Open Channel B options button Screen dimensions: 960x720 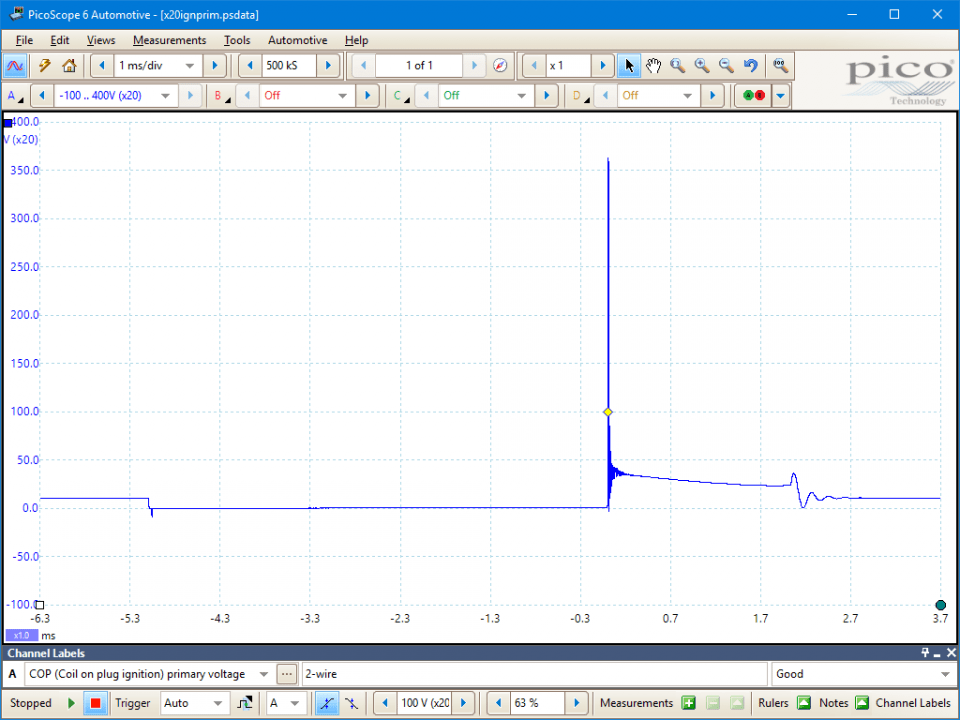[222, 96]
